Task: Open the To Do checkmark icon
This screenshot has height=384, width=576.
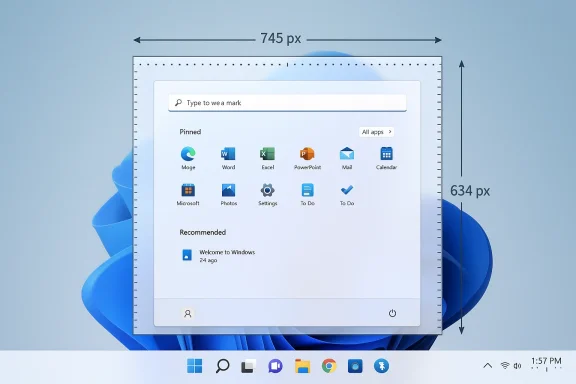Action: 347,190
